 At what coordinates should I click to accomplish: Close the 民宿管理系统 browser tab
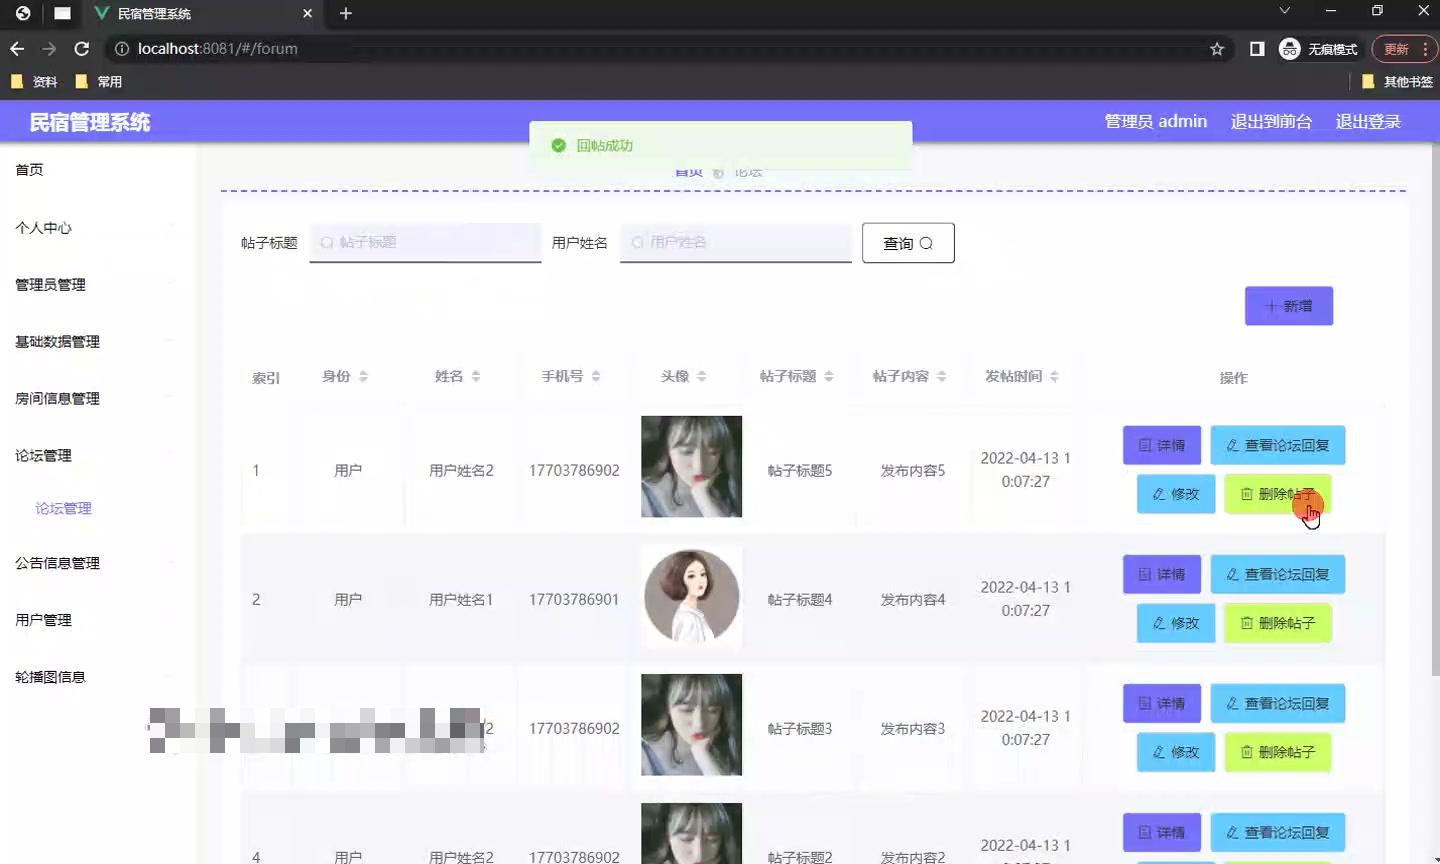pos(307,13)
